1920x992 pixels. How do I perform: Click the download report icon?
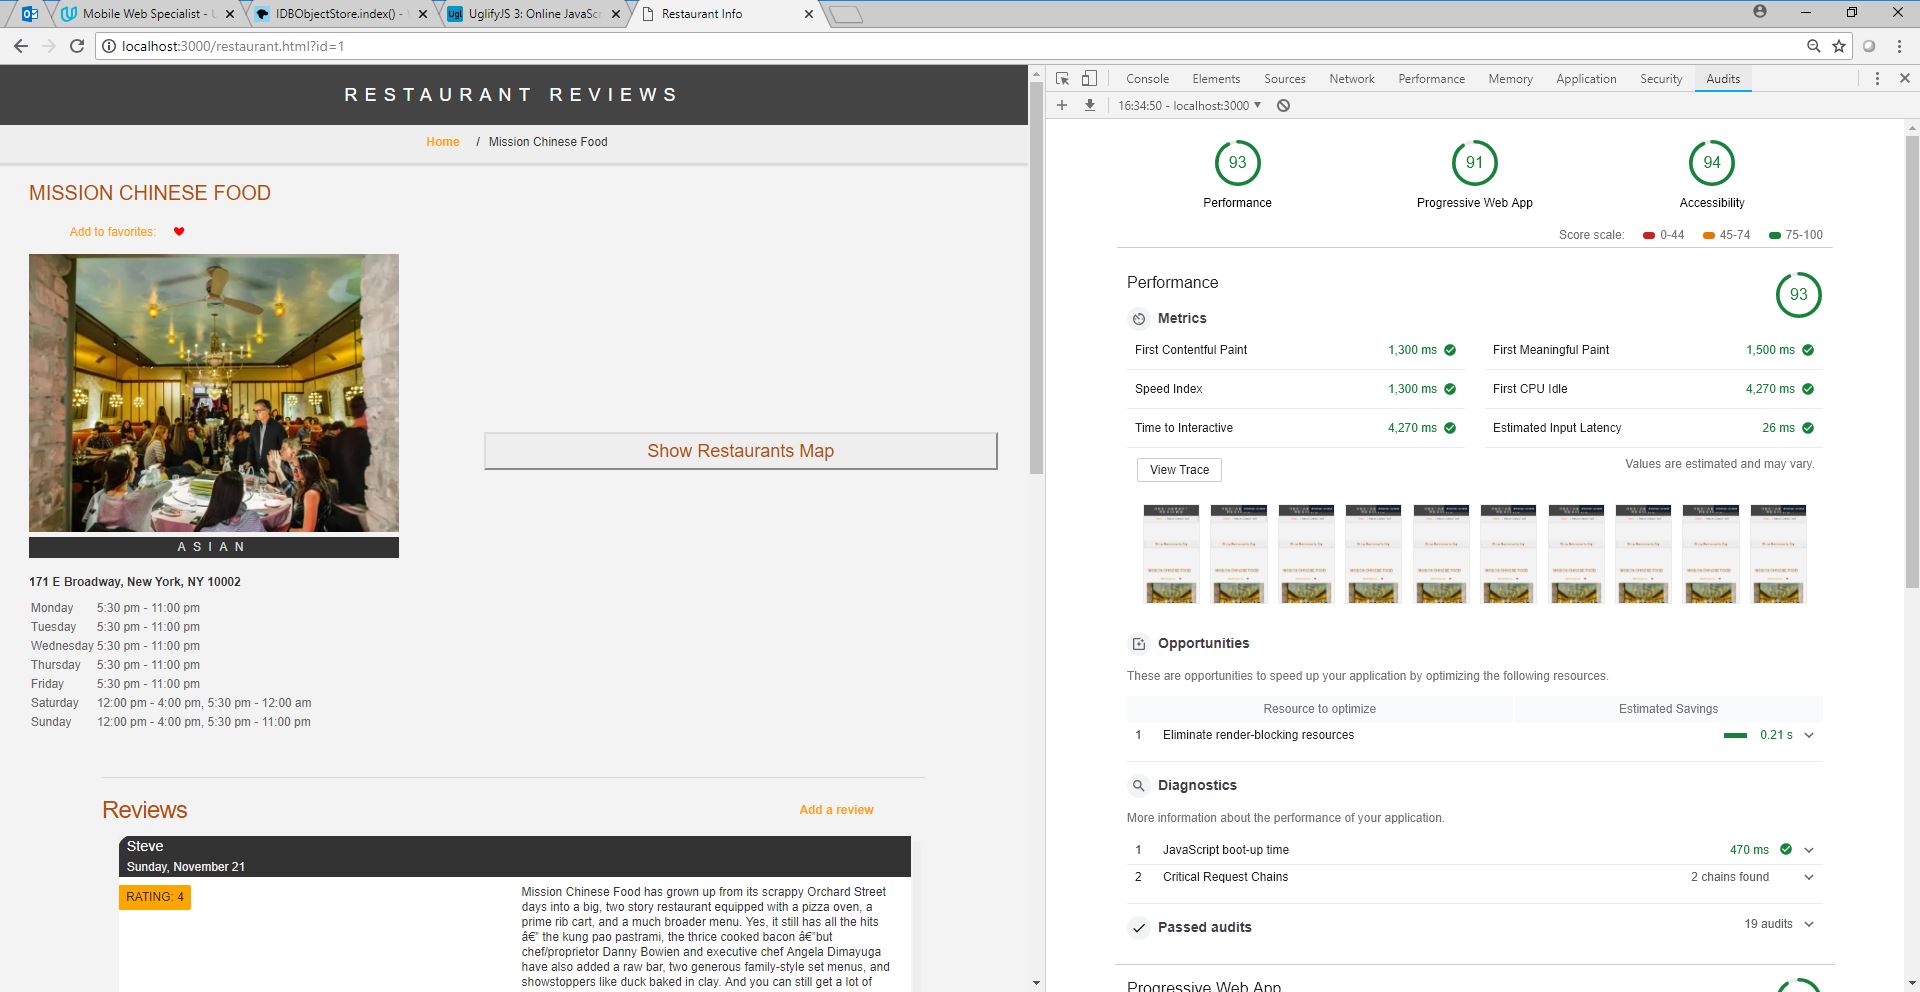coord(1090,105)
